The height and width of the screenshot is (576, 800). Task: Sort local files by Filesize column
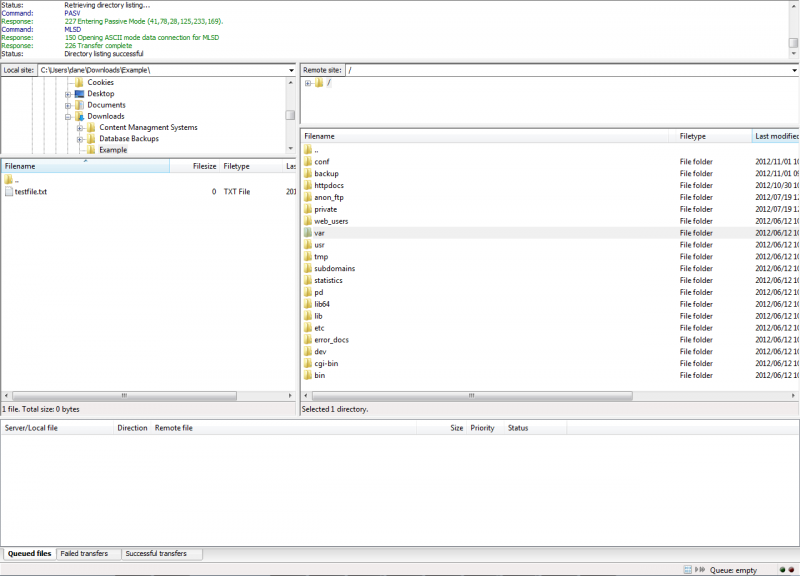coord(194,166)
